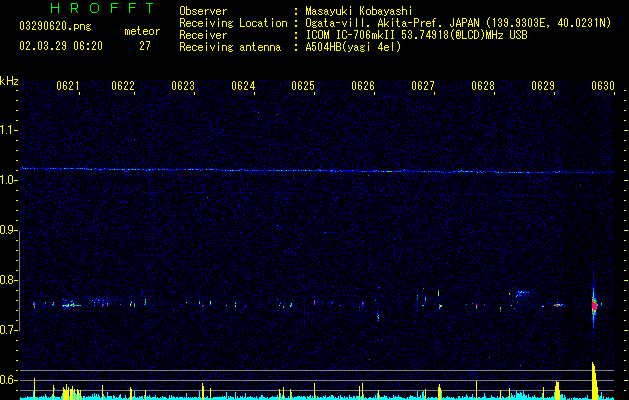Click the 0629 time marker
Screen dimensions: 629x400
pos(543,86)
